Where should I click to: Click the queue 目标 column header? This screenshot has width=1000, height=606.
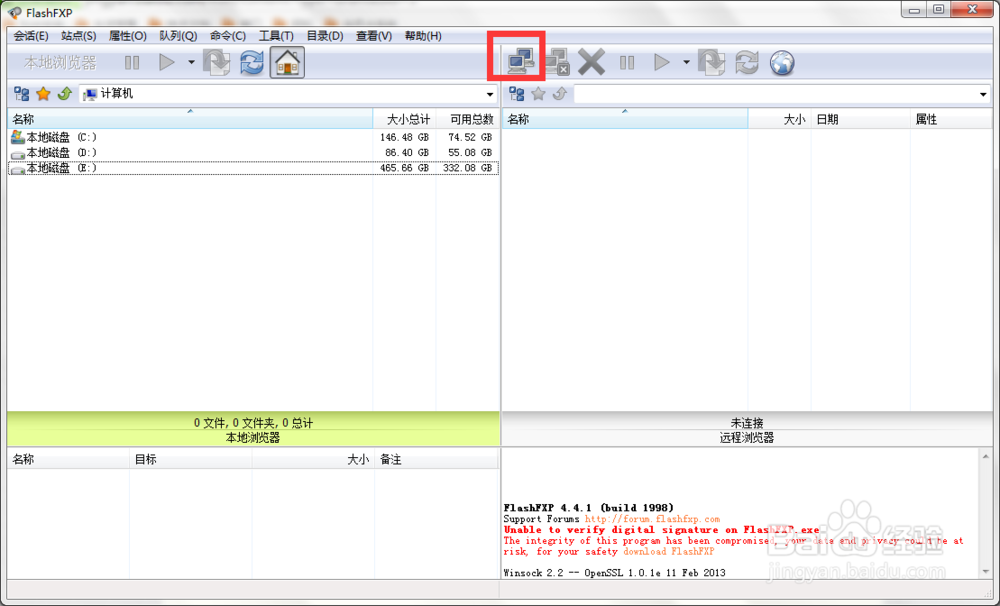pyautogui.click(x=191, y=459)
